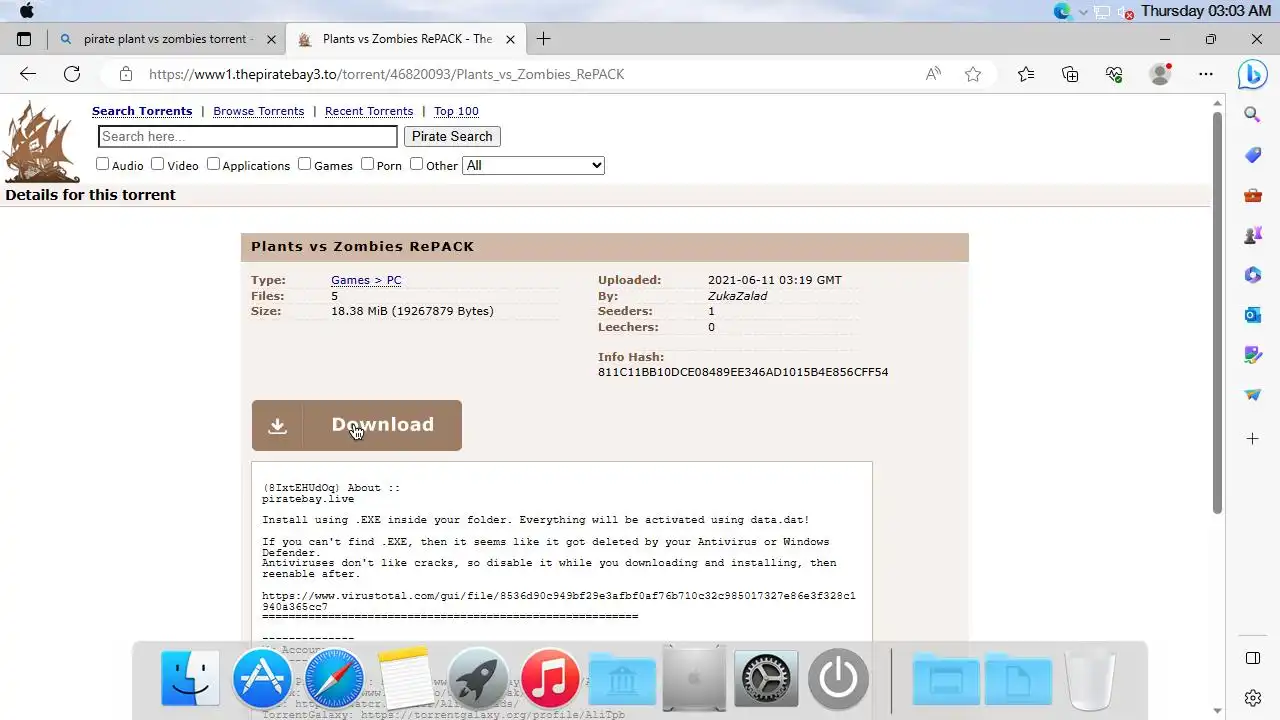This screenshot has width=1280, height=720.
Task: Click the Apple menu logo
Action: pos(27,11)
